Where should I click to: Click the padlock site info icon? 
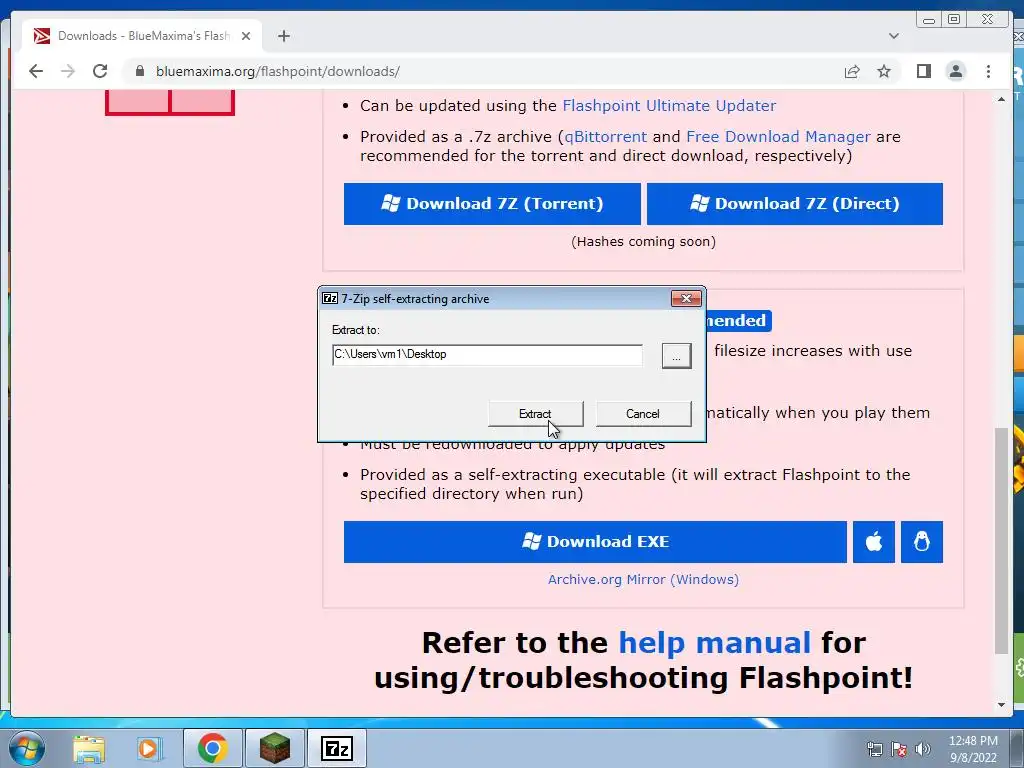[139, 71]
